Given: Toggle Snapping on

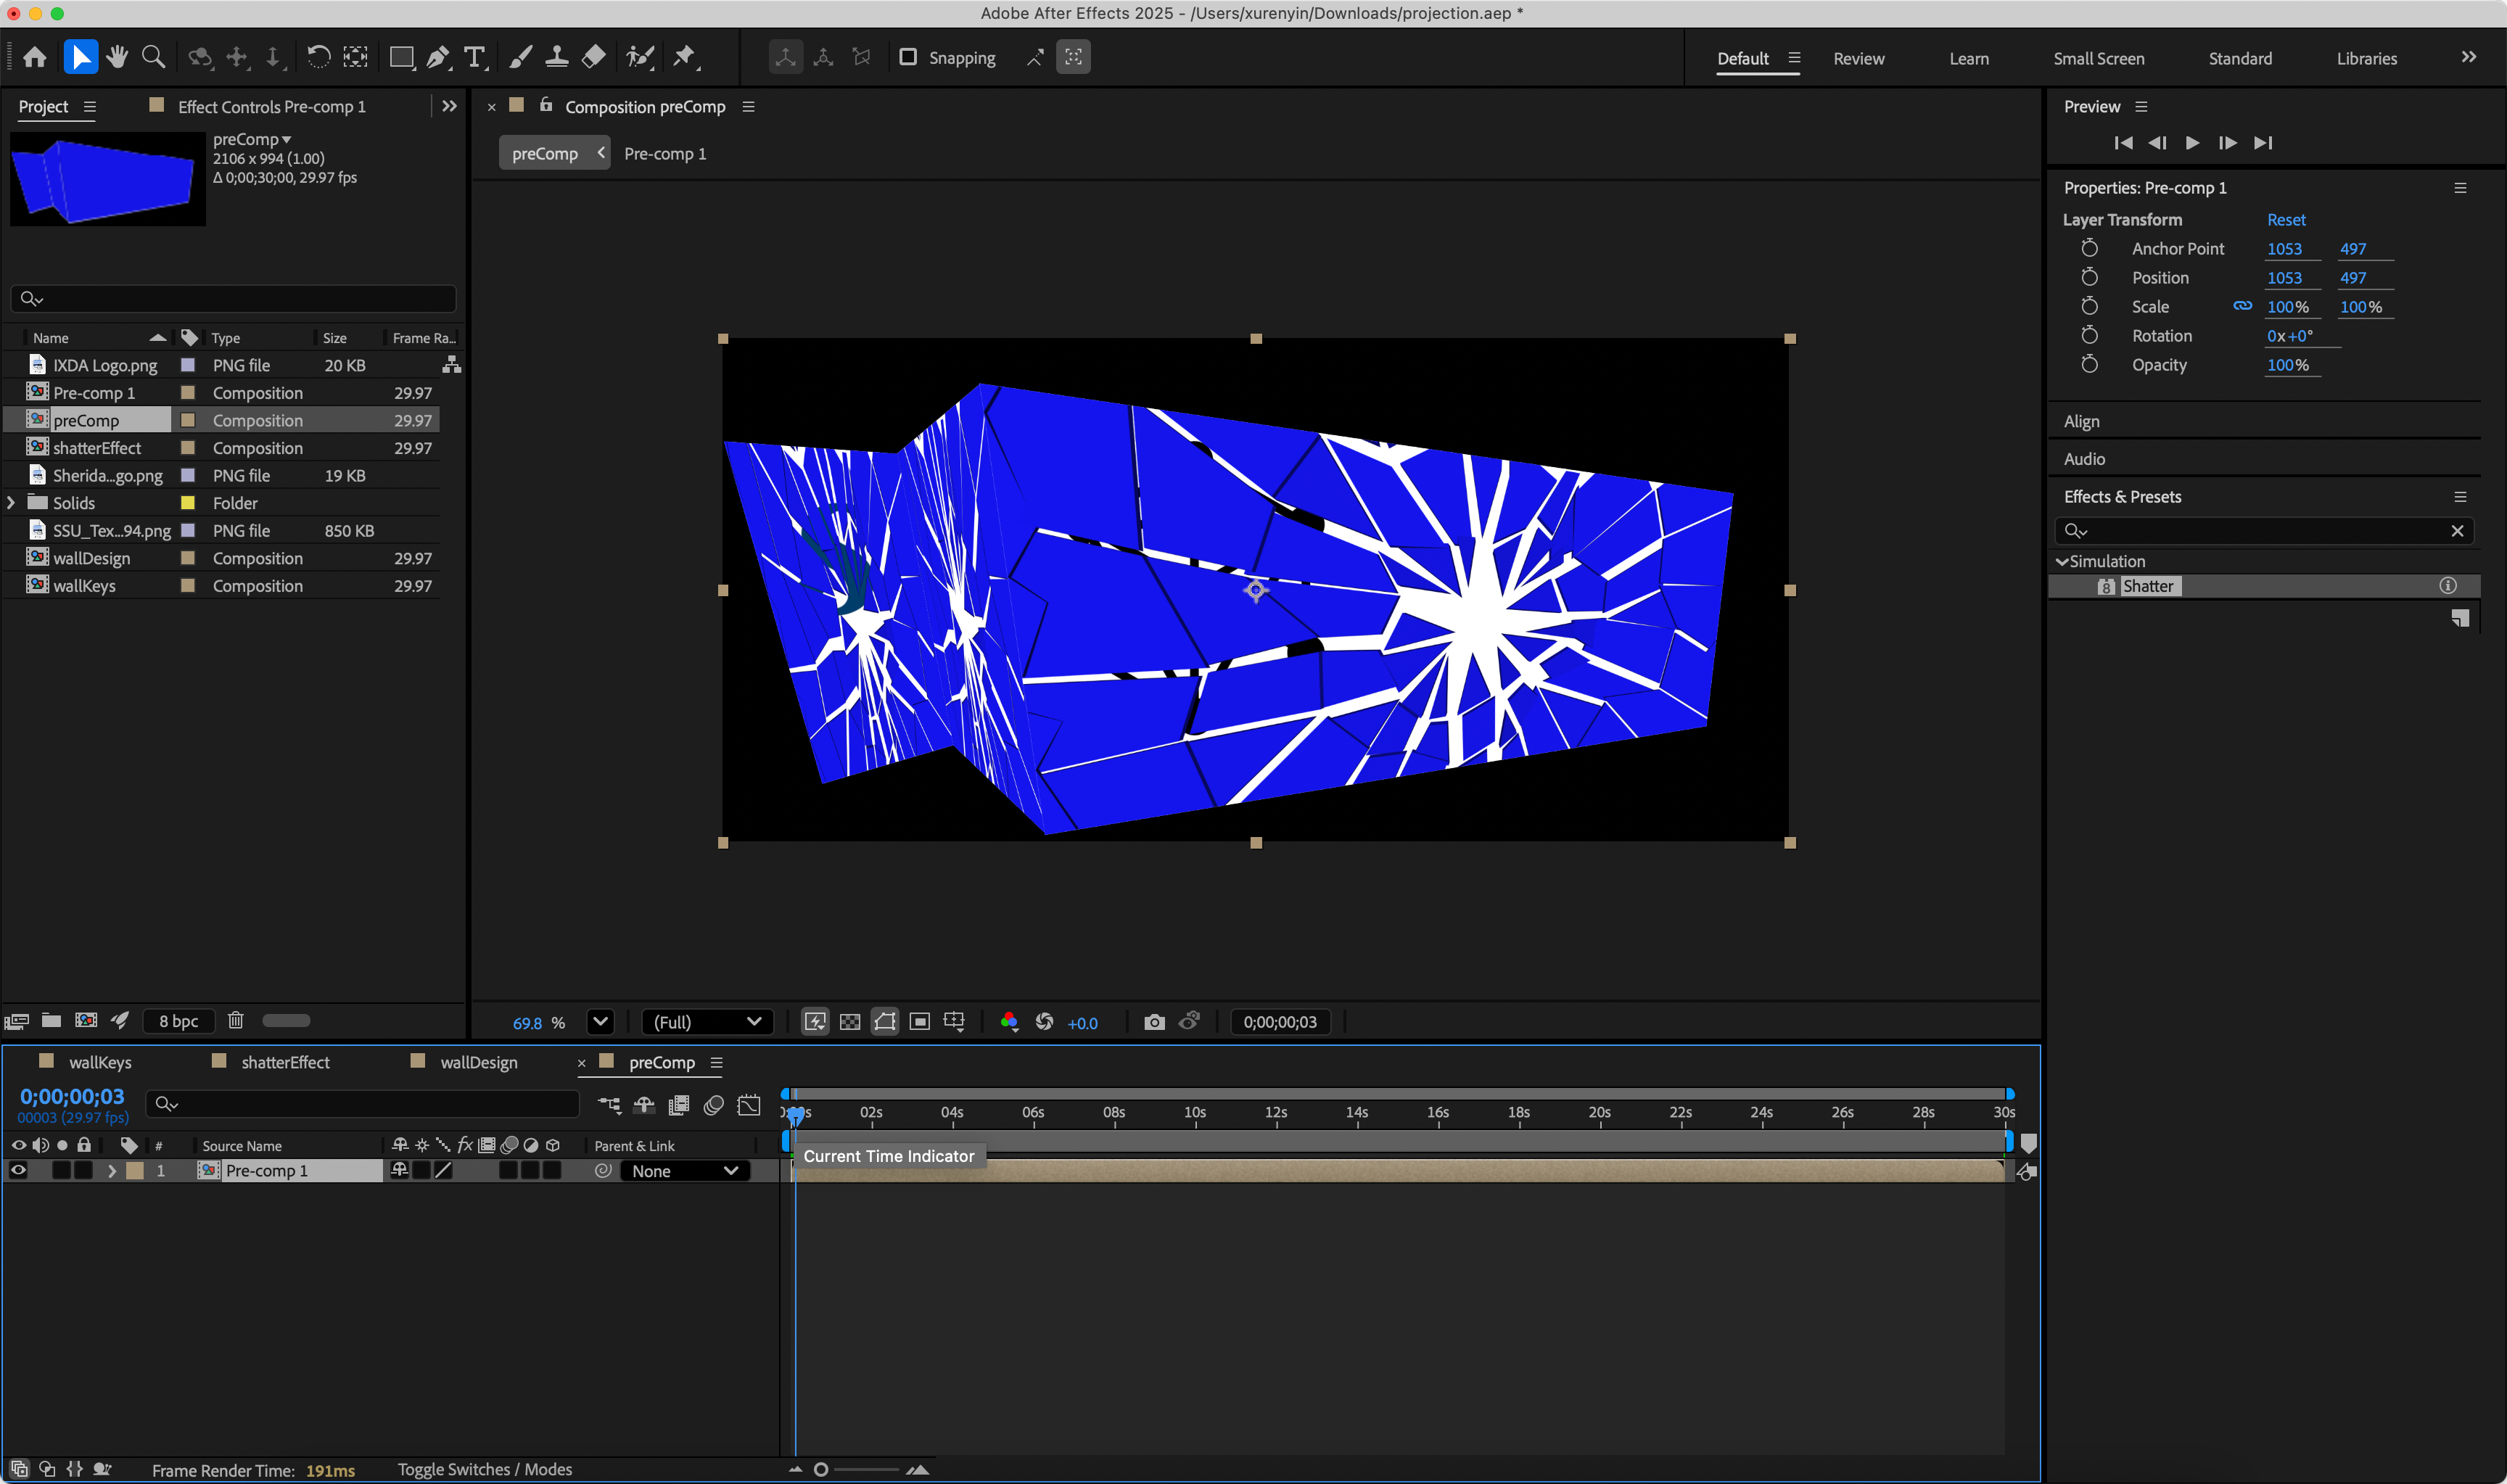Looking at the screenshot, I should click(908, 57).
